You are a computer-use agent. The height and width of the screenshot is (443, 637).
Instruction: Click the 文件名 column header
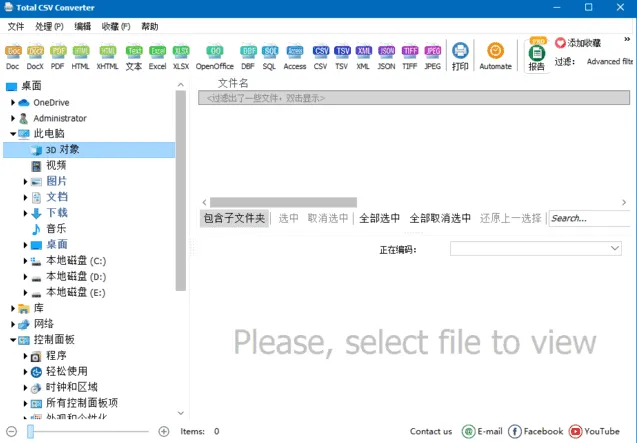(233, 83)
